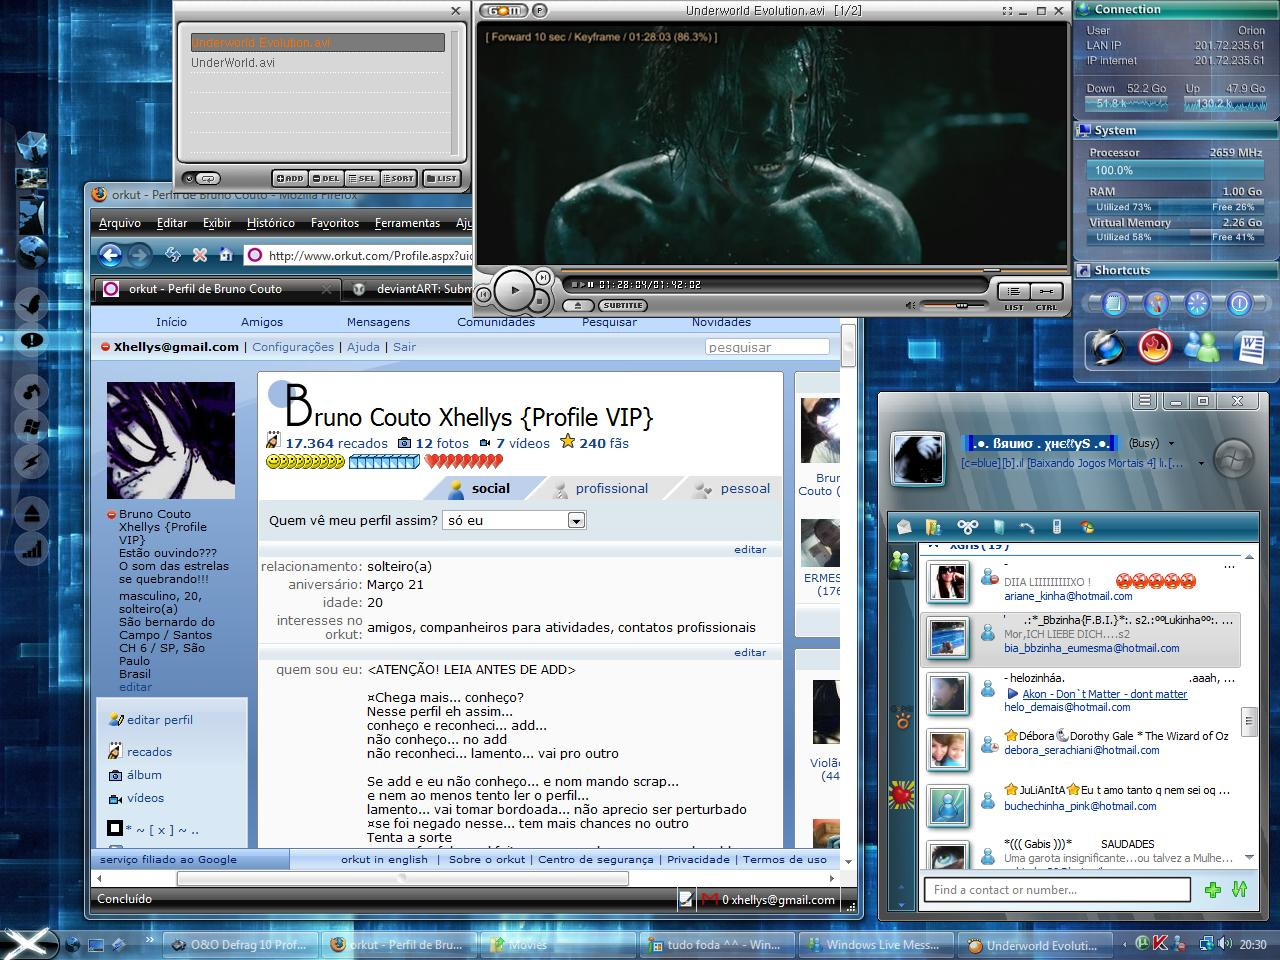Switch to the profissional profile tab
The image size is (1280, 960).
coord(611,489)
